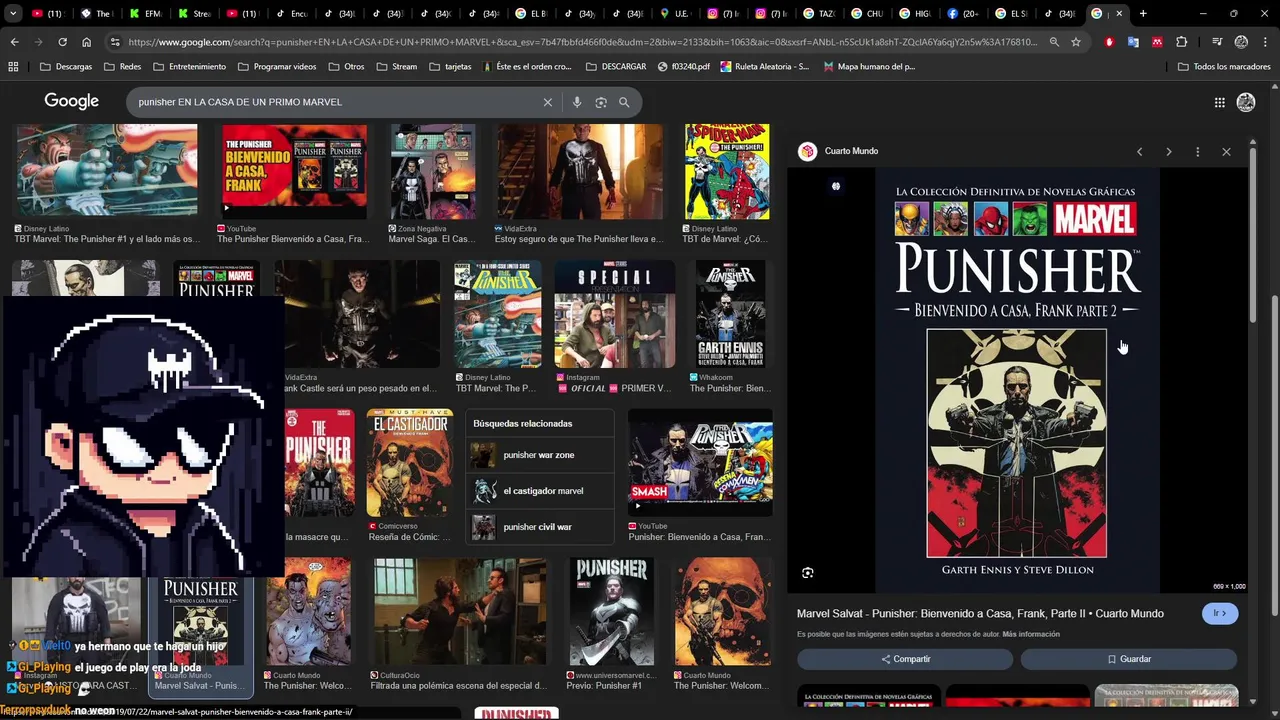Save the image with the Guardar button

tap(1129, 659)
